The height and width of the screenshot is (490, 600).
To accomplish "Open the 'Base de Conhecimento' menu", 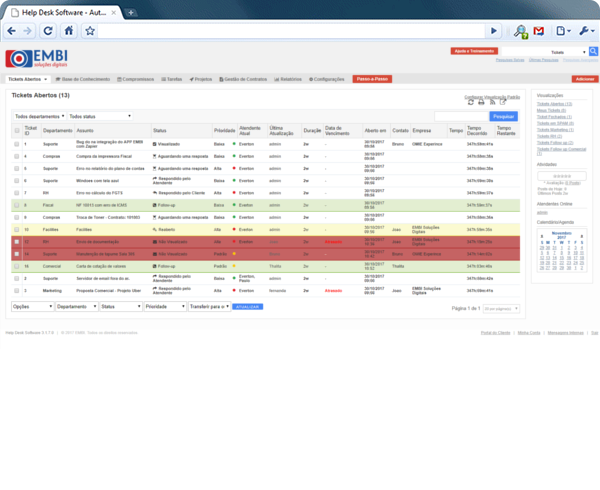I will click(83, 78).
